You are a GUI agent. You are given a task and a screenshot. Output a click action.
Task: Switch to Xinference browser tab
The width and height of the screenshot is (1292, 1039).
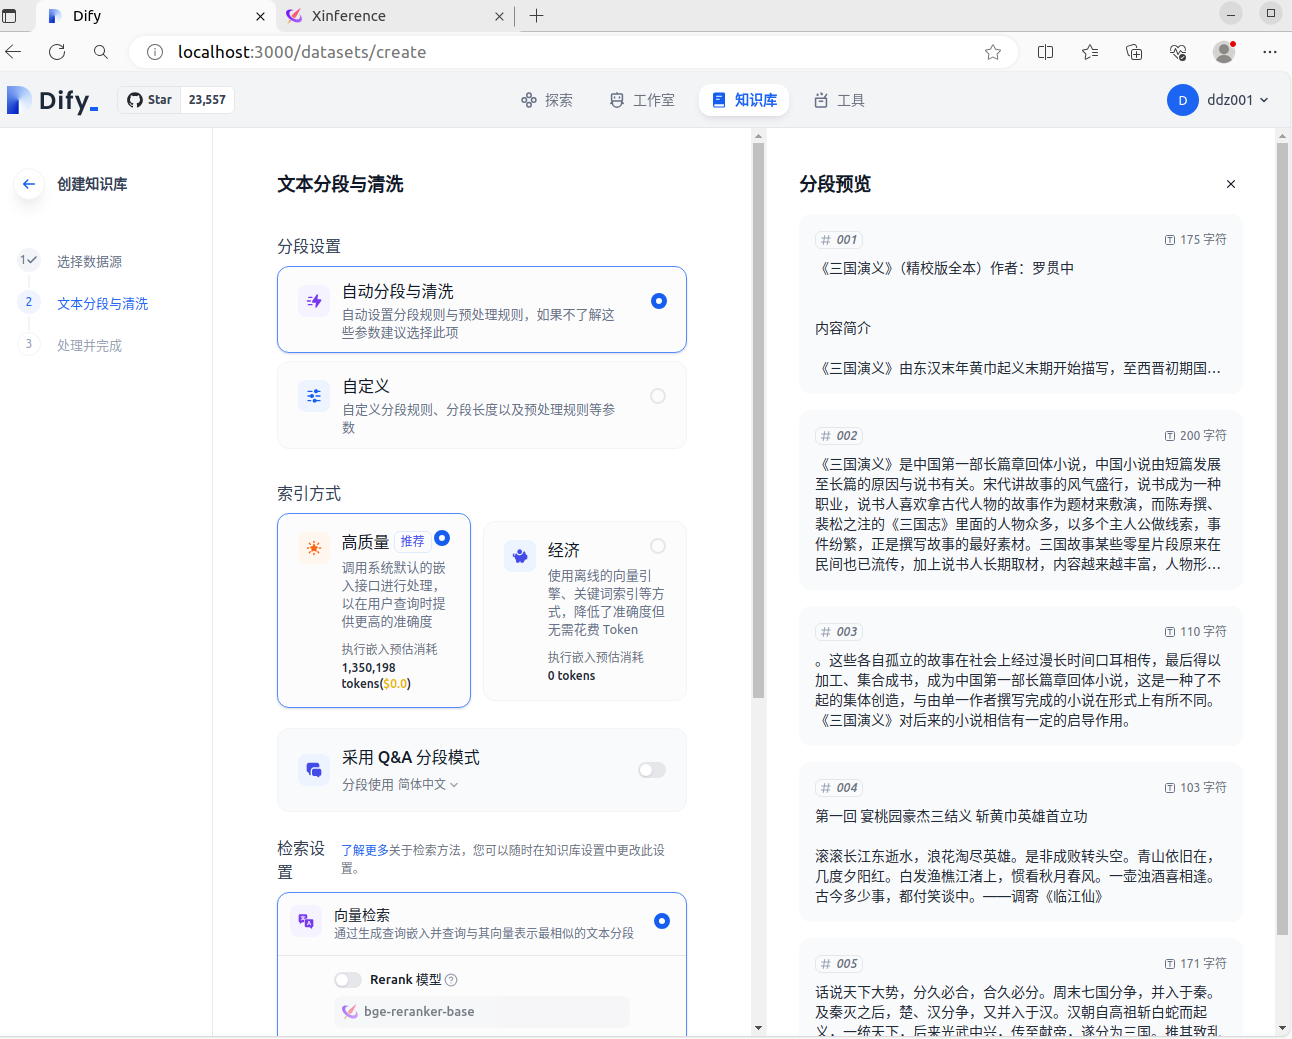392,16
